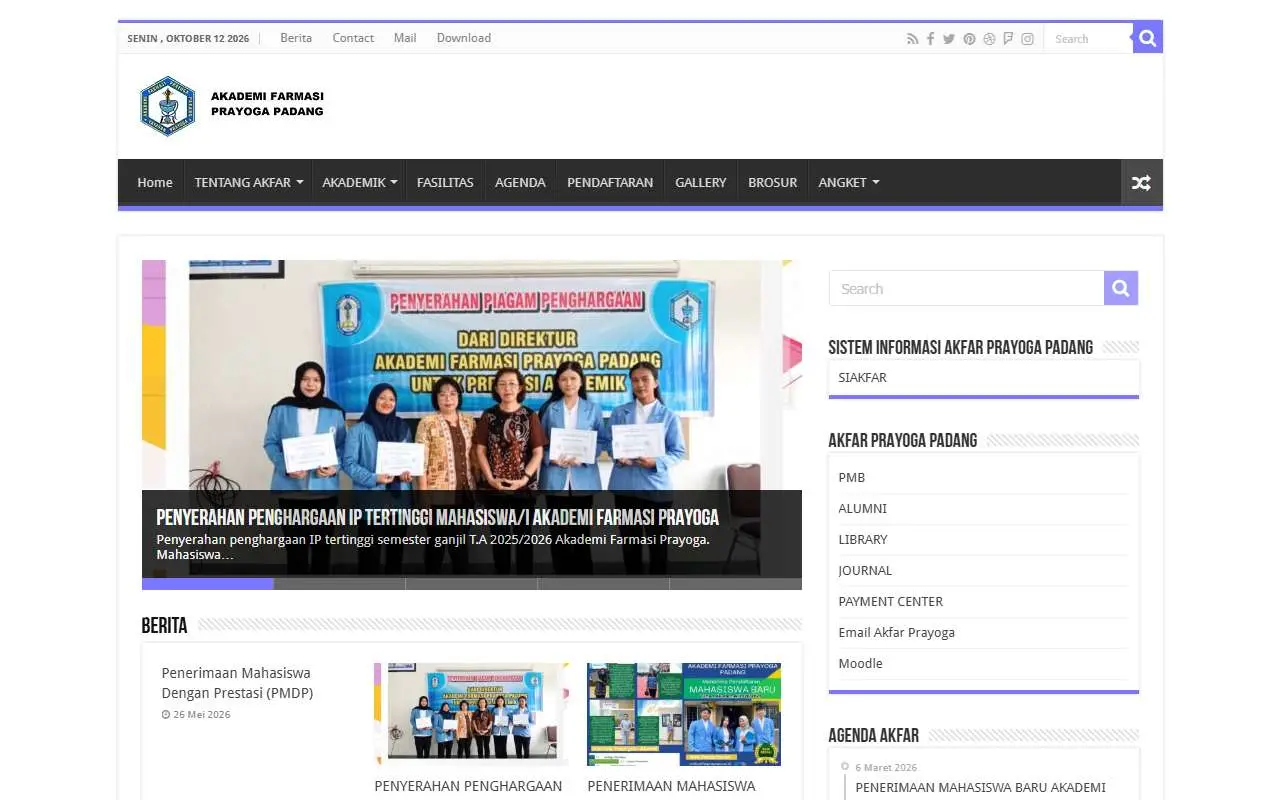
Task: Open Penerimaan Mahasiswa Dengan Prestasi (PMDP) article
Action: tap(237, 683)
